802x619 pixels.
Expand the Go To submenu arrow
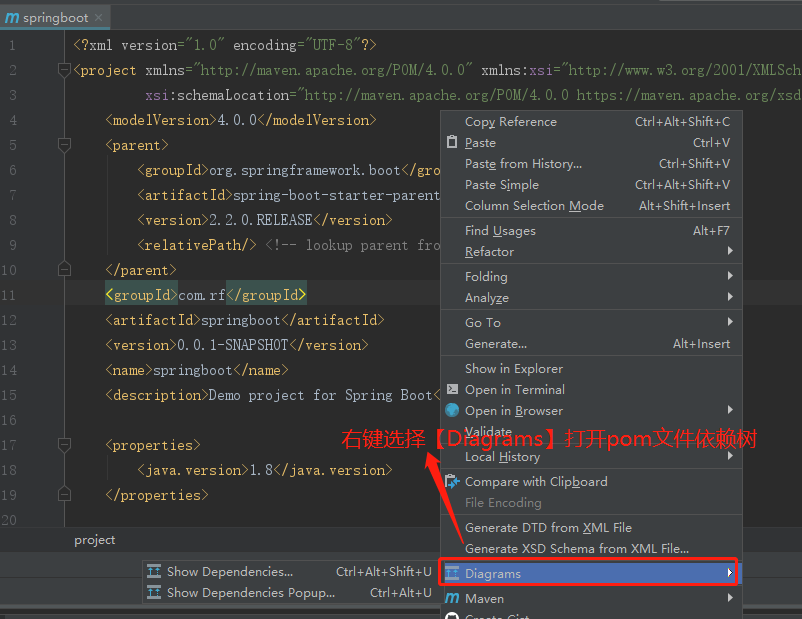pos(730,322)
